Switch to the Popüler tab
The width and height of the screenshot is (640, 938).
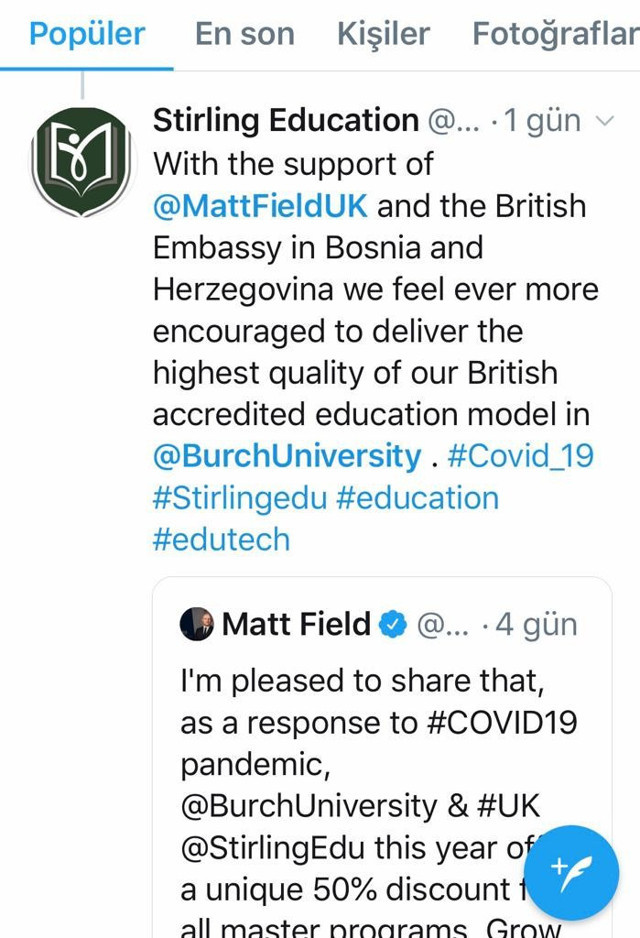tap(87, 34)
